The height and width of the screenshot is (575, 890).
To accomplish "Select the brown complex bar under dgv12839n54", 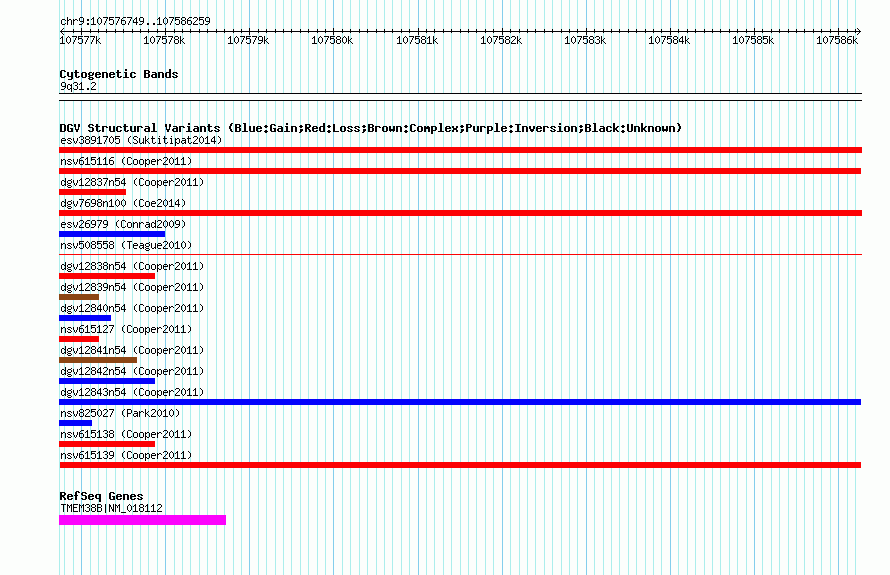I will click(79, 297).
